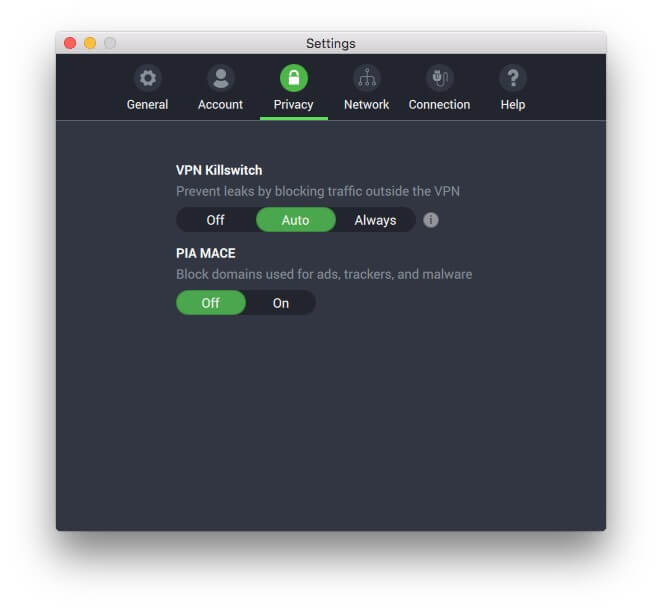Minimize the Settings window with yellow button
Screen dimensions: 662x611
click(90, 43)
